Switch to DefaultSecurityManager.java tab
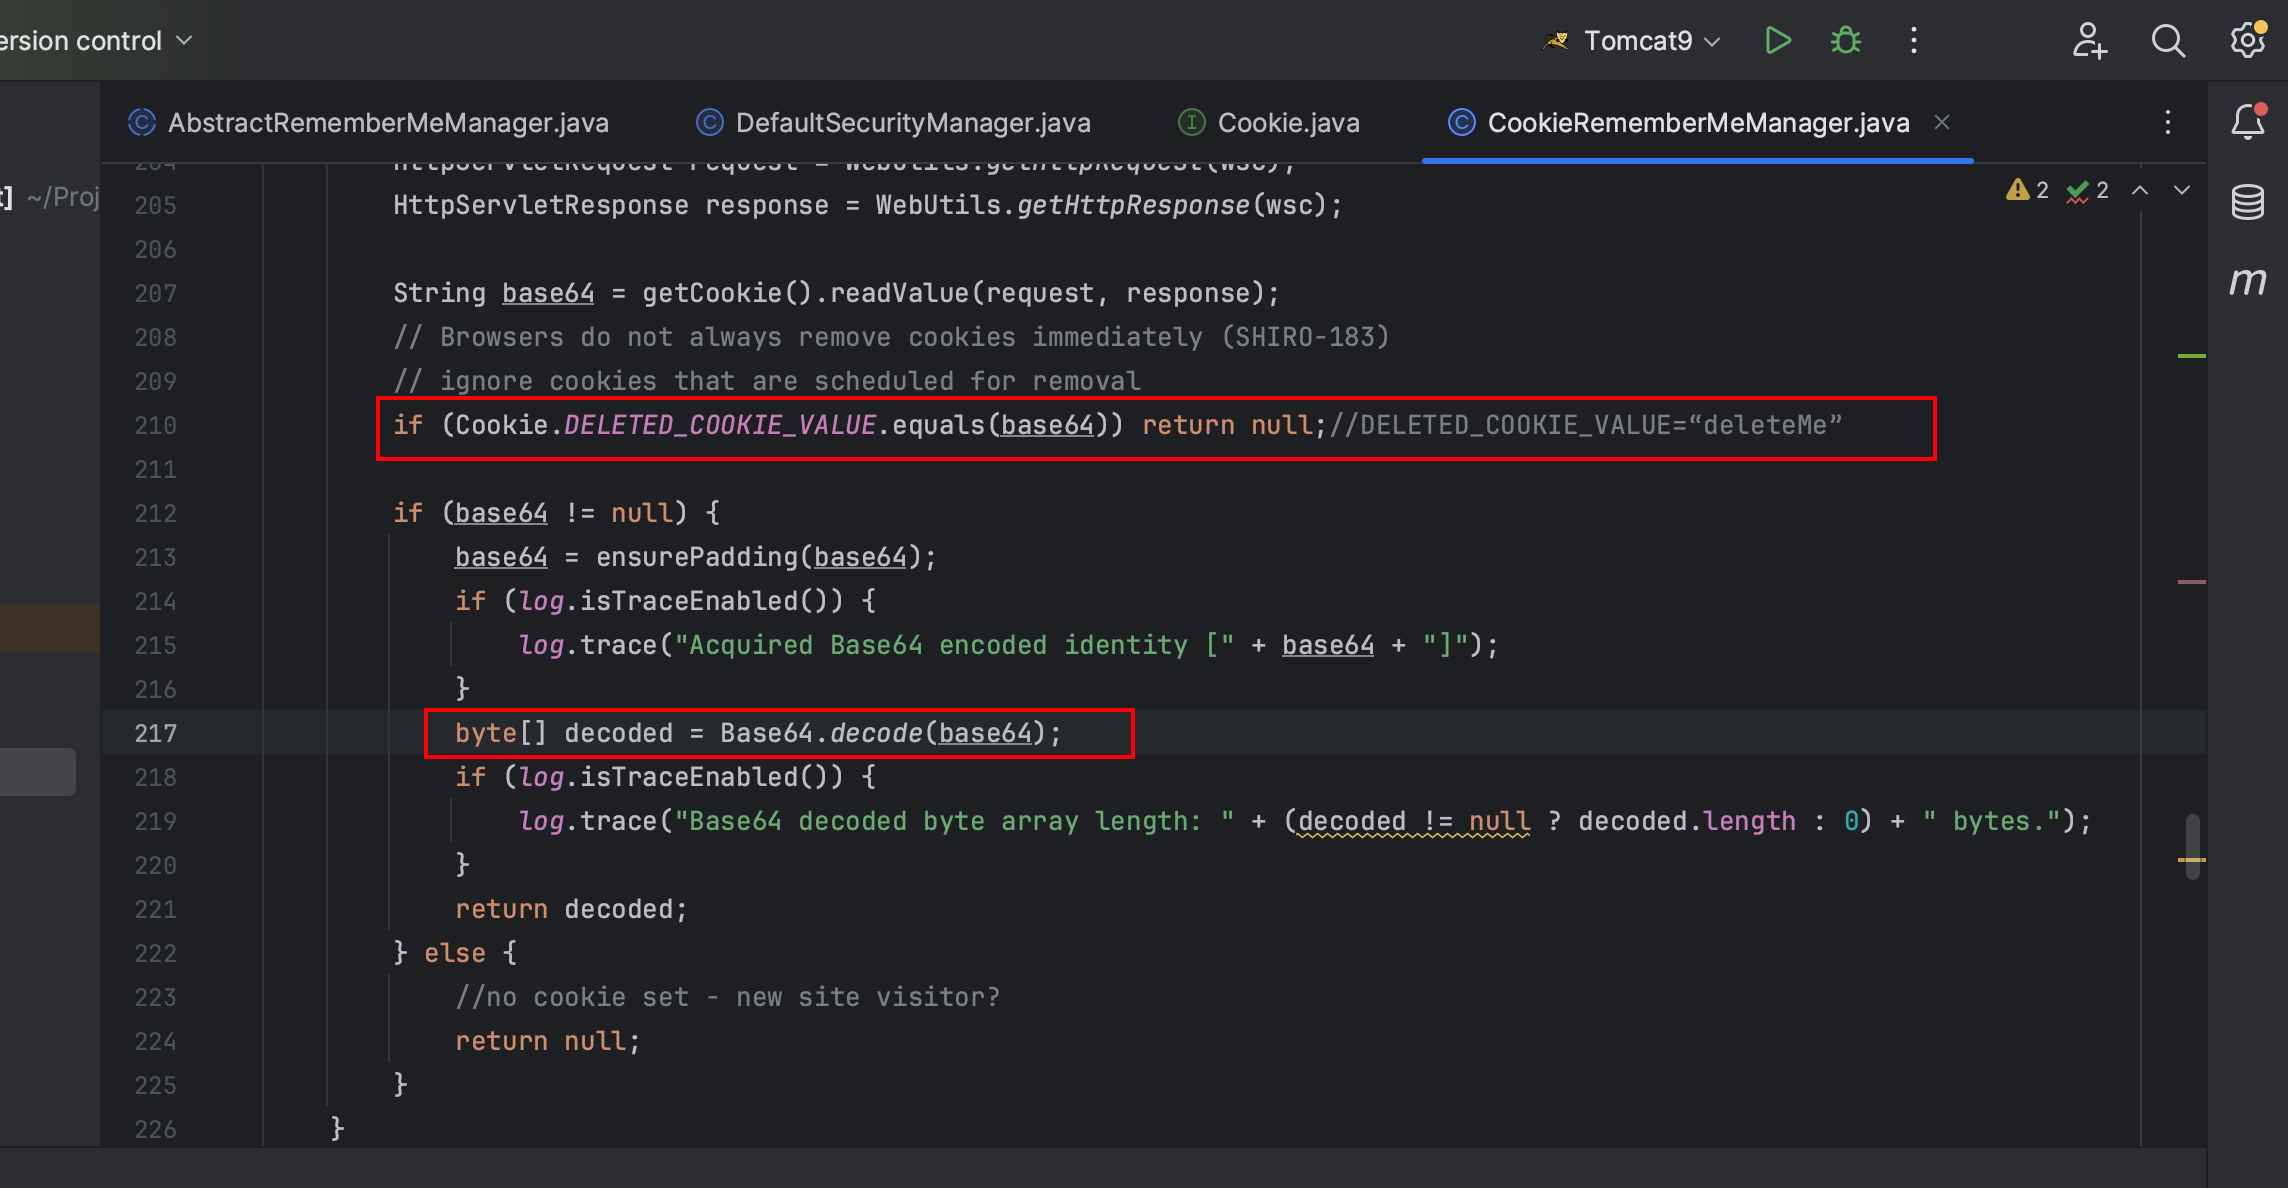The height and width of the screenshot is (1188, 2288). [893, 123]
